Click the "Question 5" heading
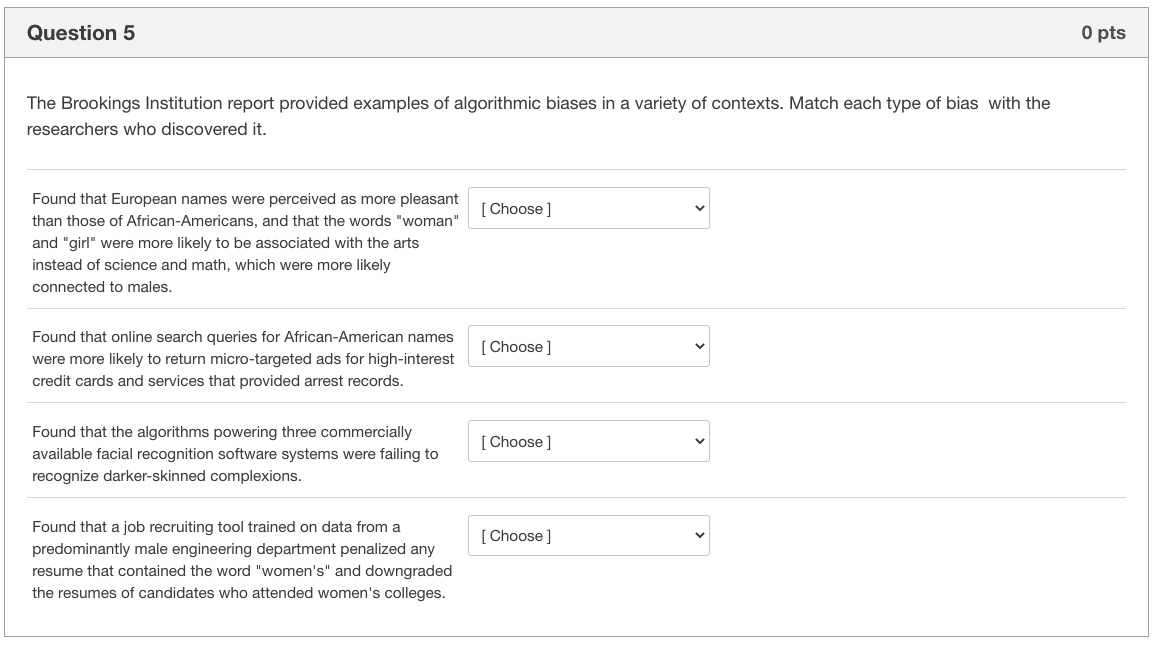 pyautogui.click(x=81, y=33)
